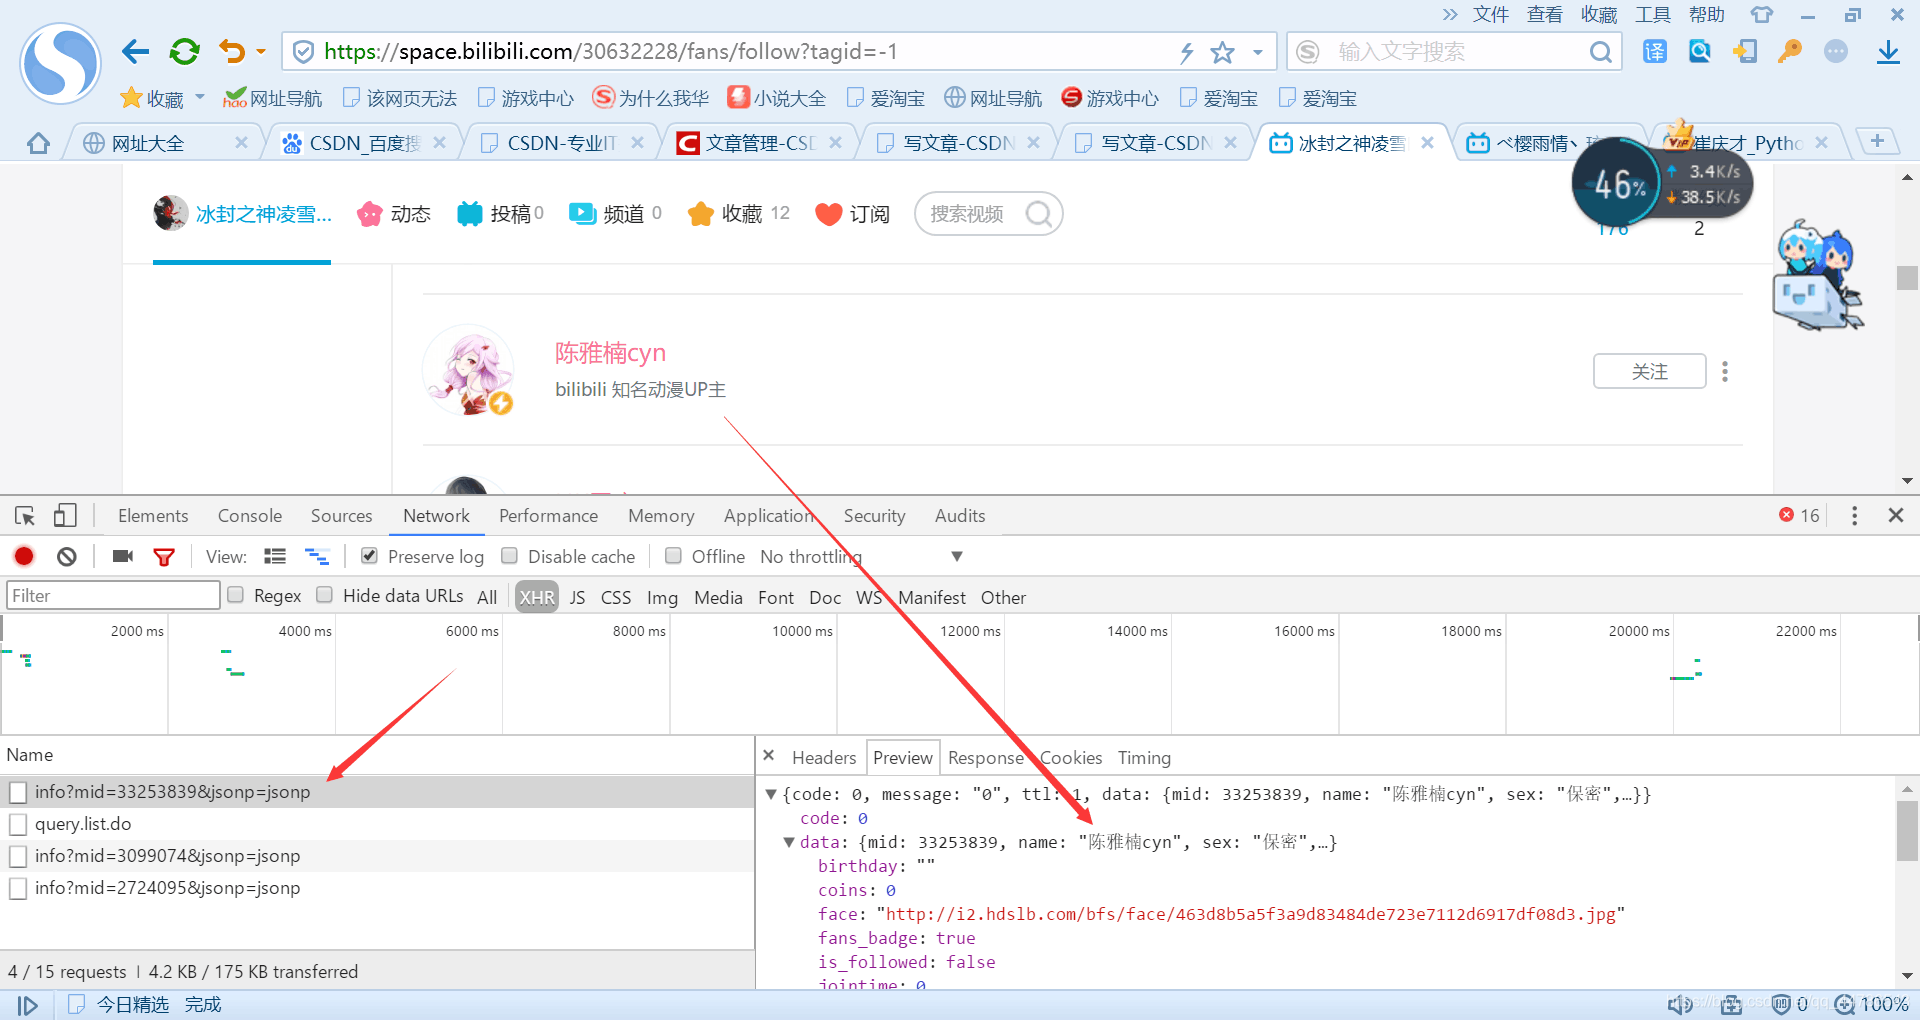Open the Response tab
Image resolution: width=1920 pixels, height=1020 pixels.
985,758
